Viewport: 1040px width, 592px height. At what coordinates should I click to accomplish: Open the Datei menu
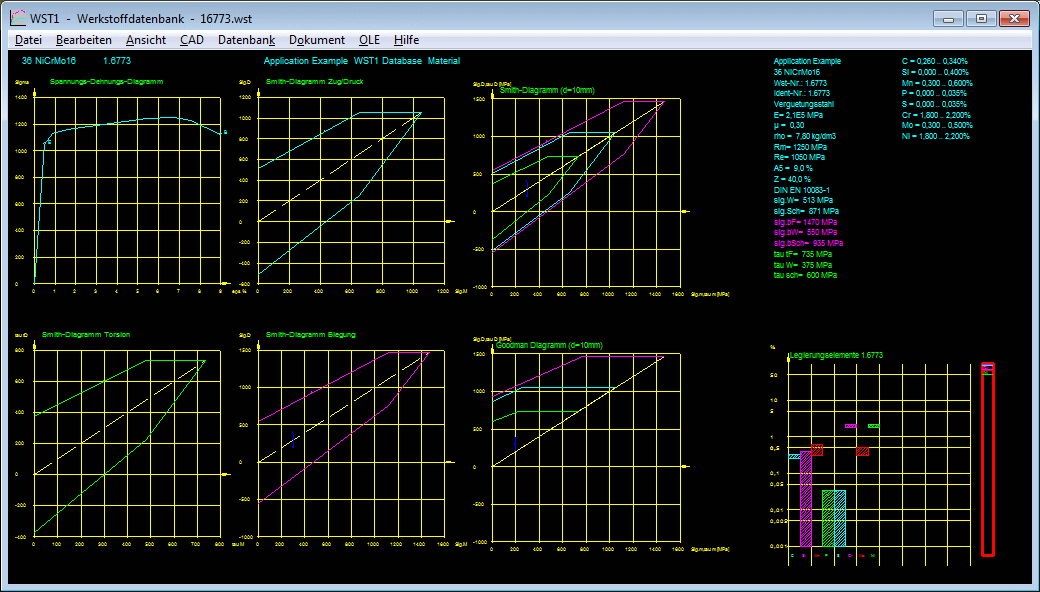[28, 40]
